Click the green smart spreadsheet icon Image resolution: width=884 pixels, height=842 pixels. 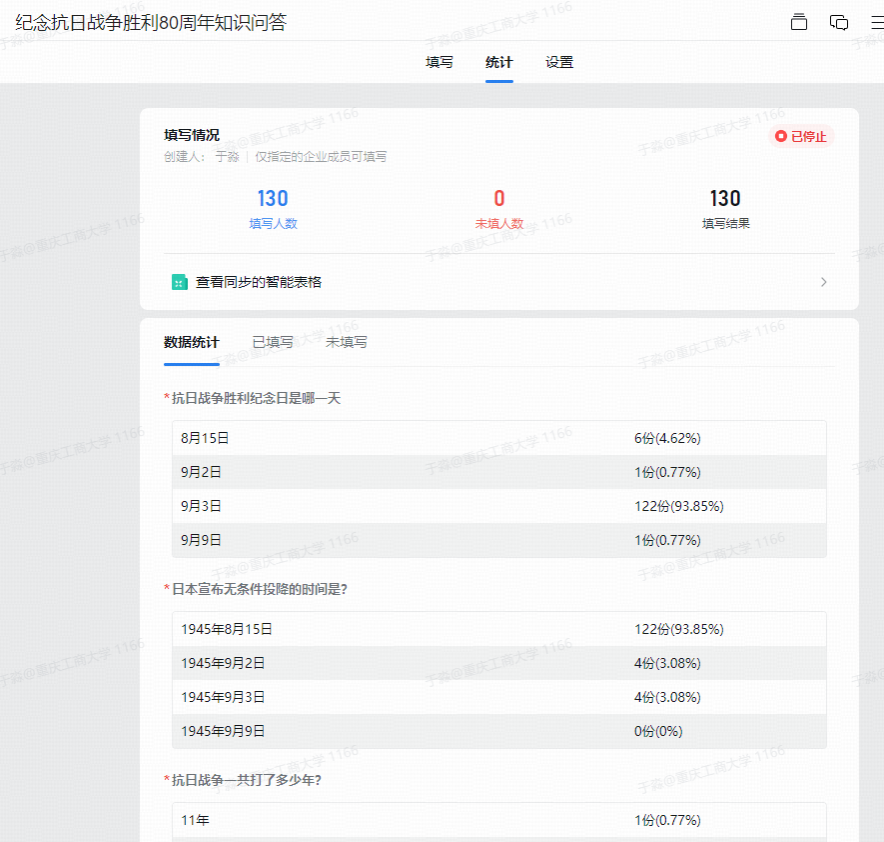178,282
